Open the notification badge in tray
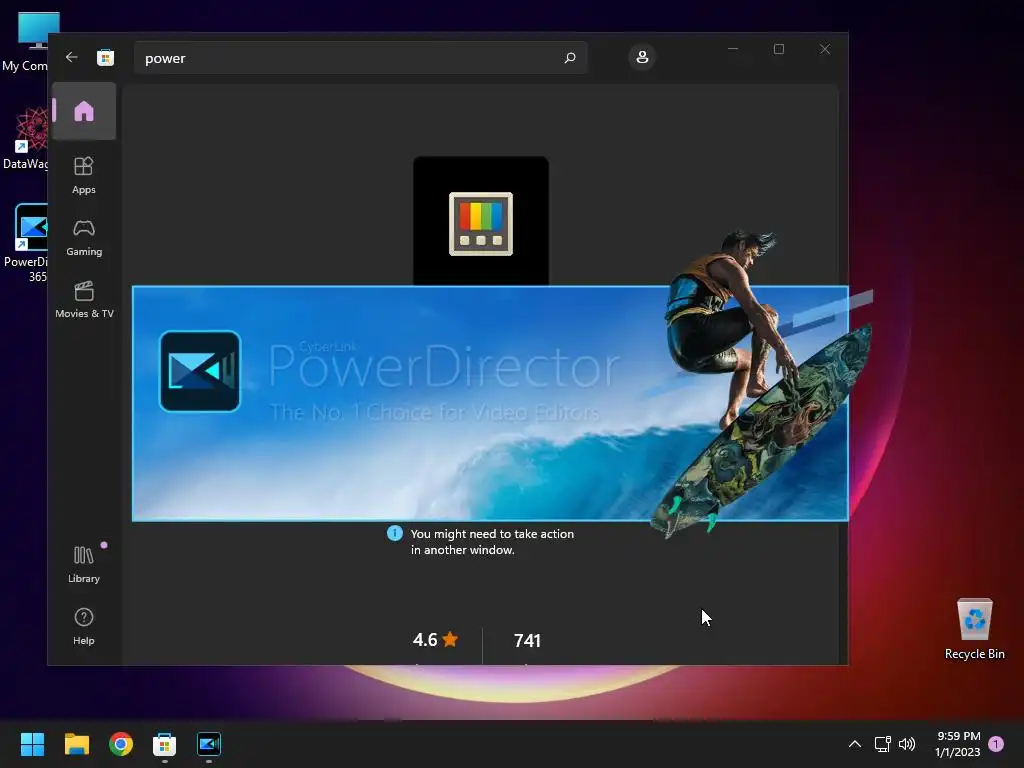The width and height of the screenshot is (1024, 768). 996,744
